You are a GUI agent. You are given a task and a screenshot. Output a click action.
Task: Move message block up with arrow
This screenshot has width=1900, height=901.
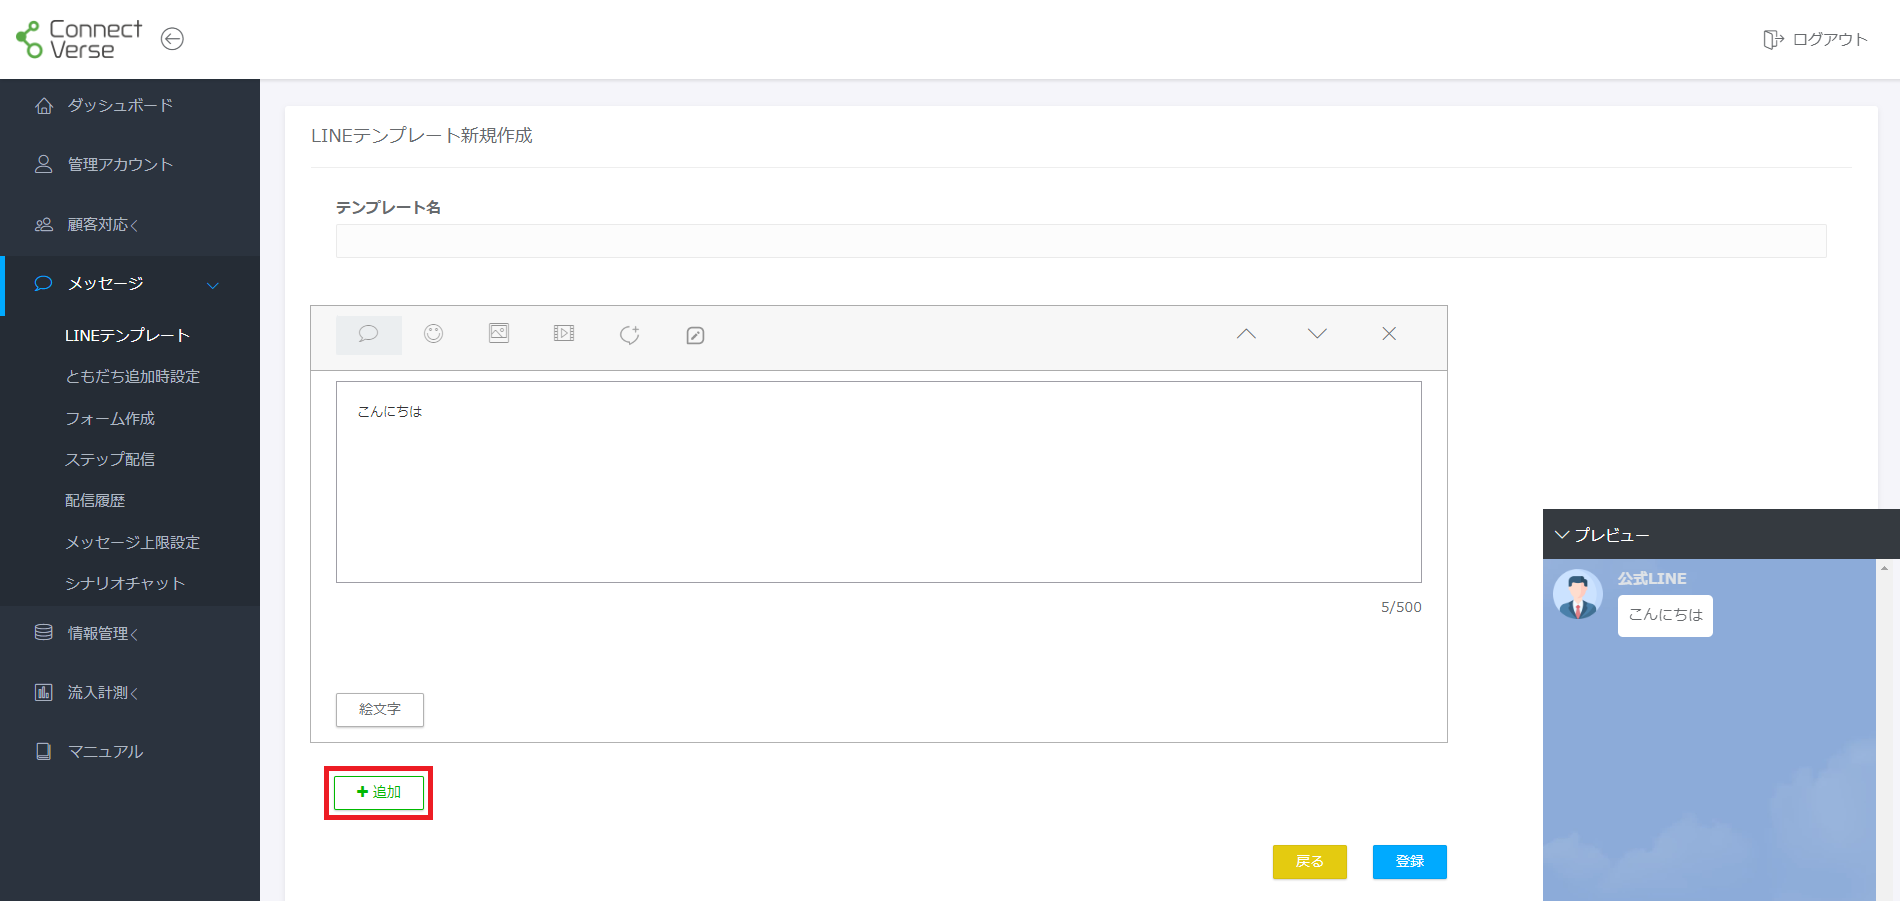tap(1246, 334)
